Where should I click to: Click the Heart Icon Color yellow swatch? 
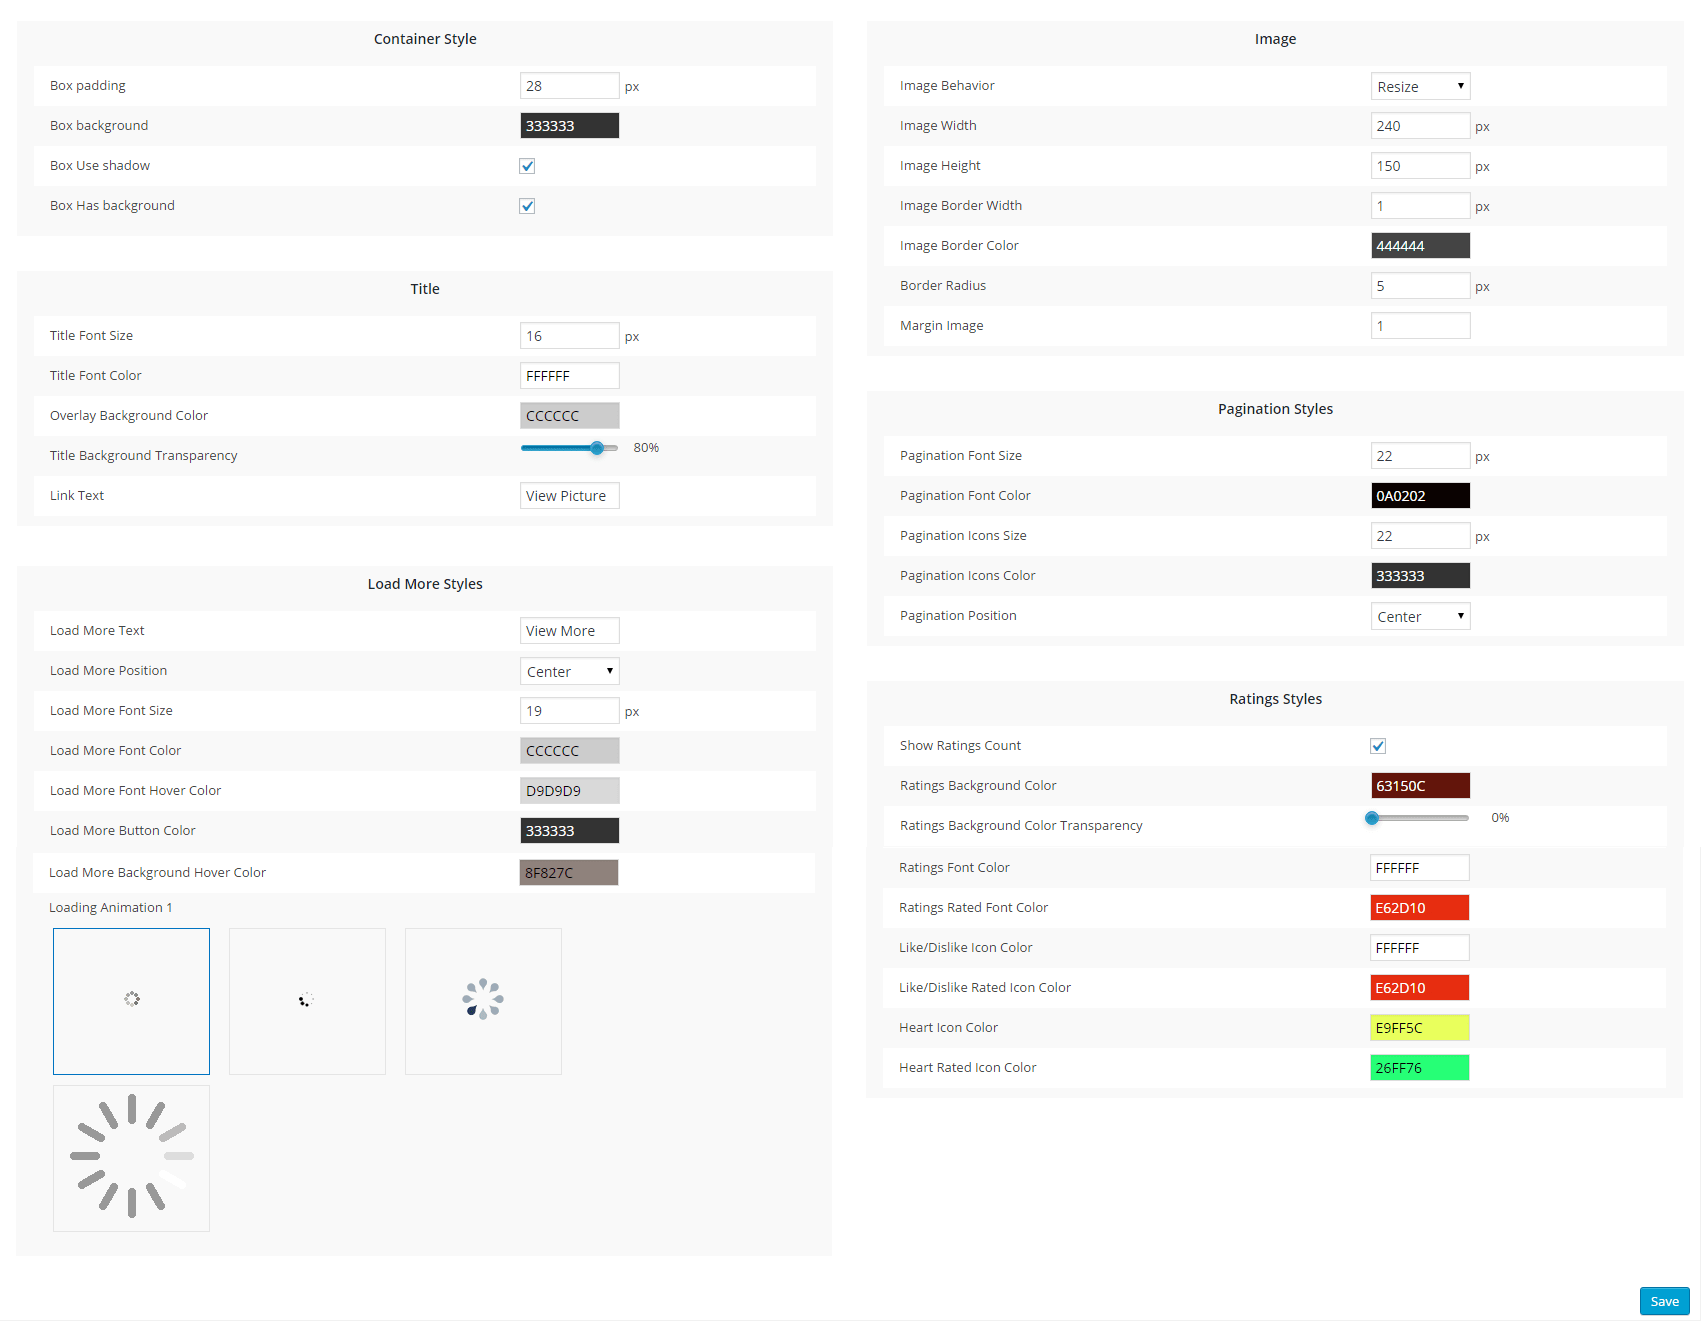pyautogui.click(x=1419, y=1028)
